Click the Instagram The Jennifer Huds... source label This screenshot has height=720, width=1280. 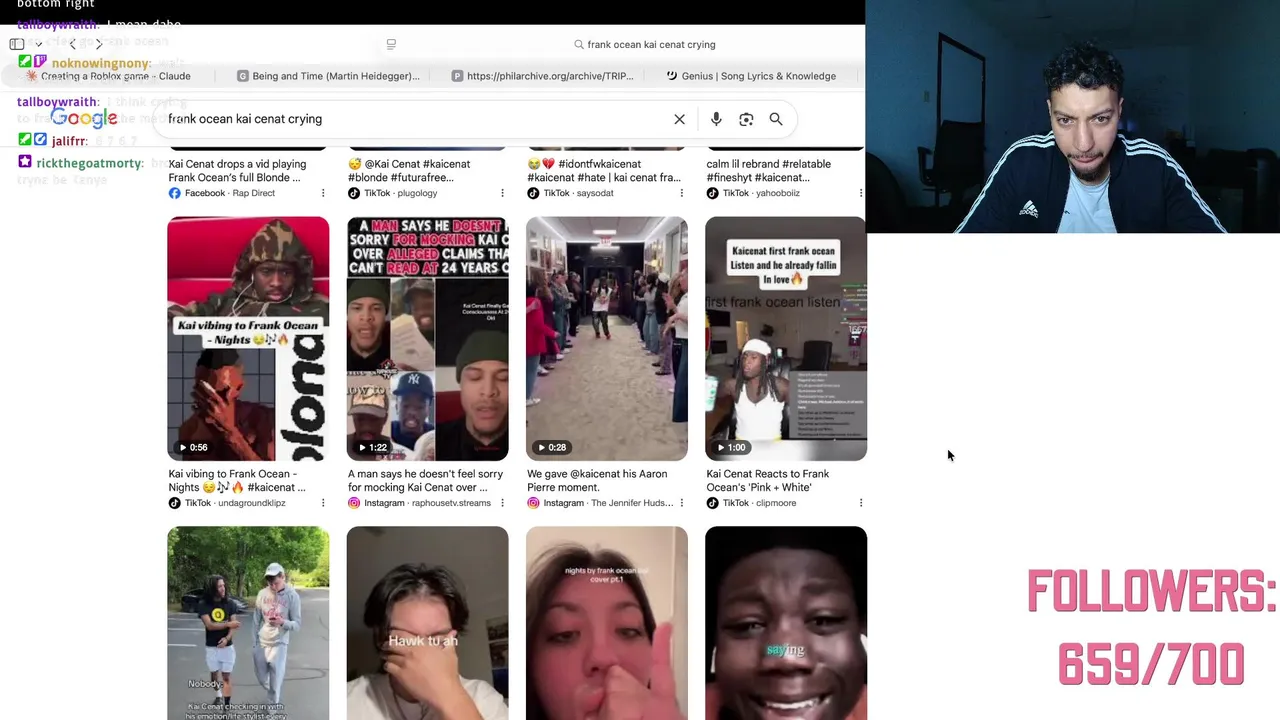(600, 503)
